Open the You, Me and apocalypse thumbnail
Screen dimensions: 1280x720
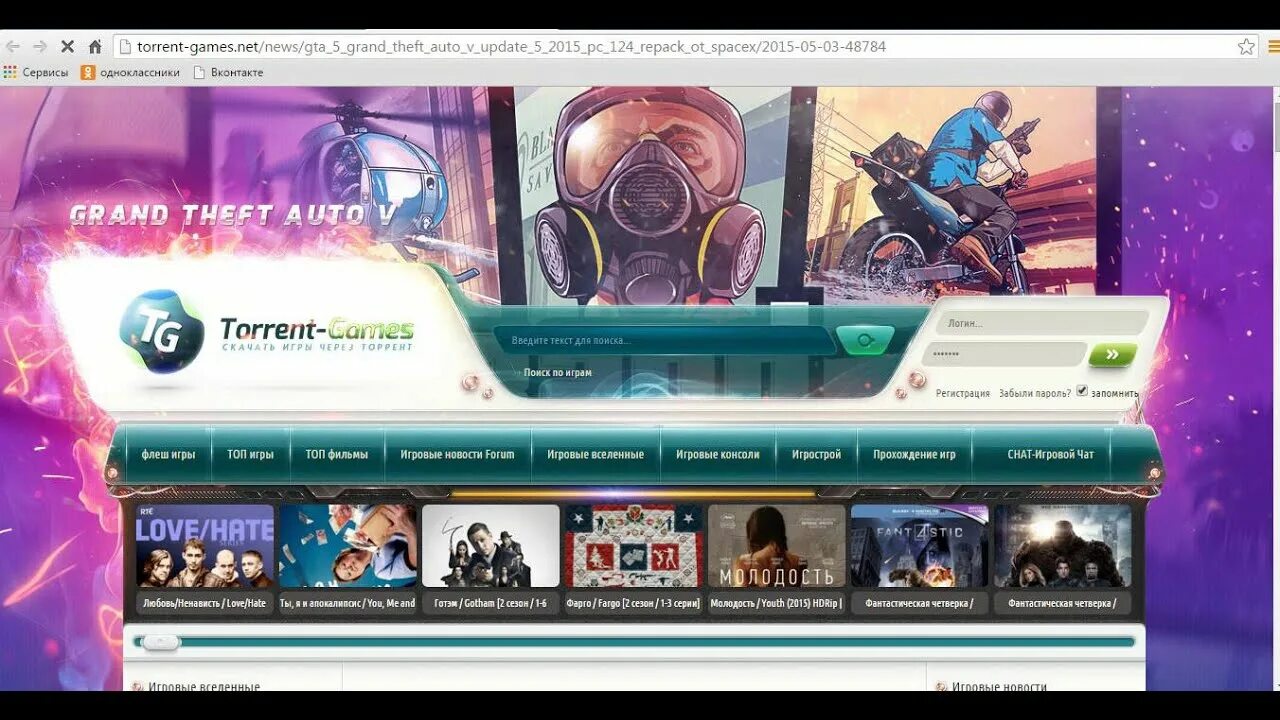pyautogui.click(x=348, y=545)
